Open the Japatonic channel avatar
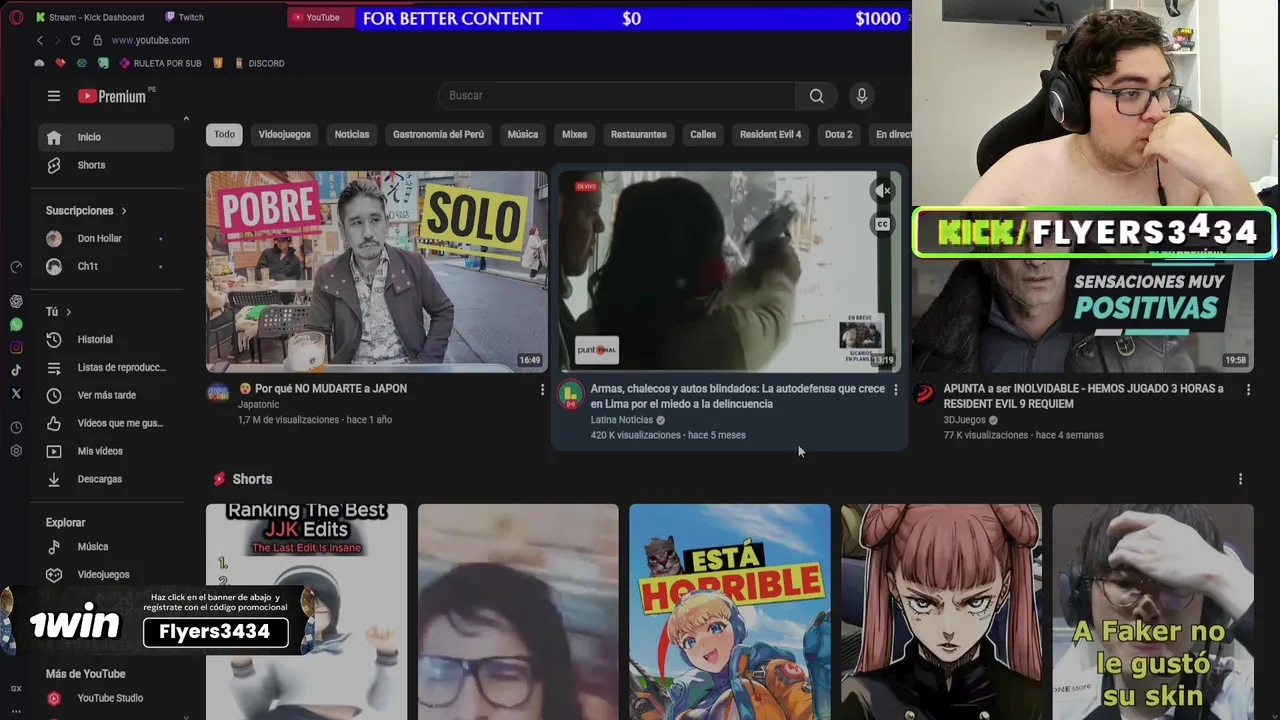Viewport: 1280px width, 720px height. click(x=218, y=393)
